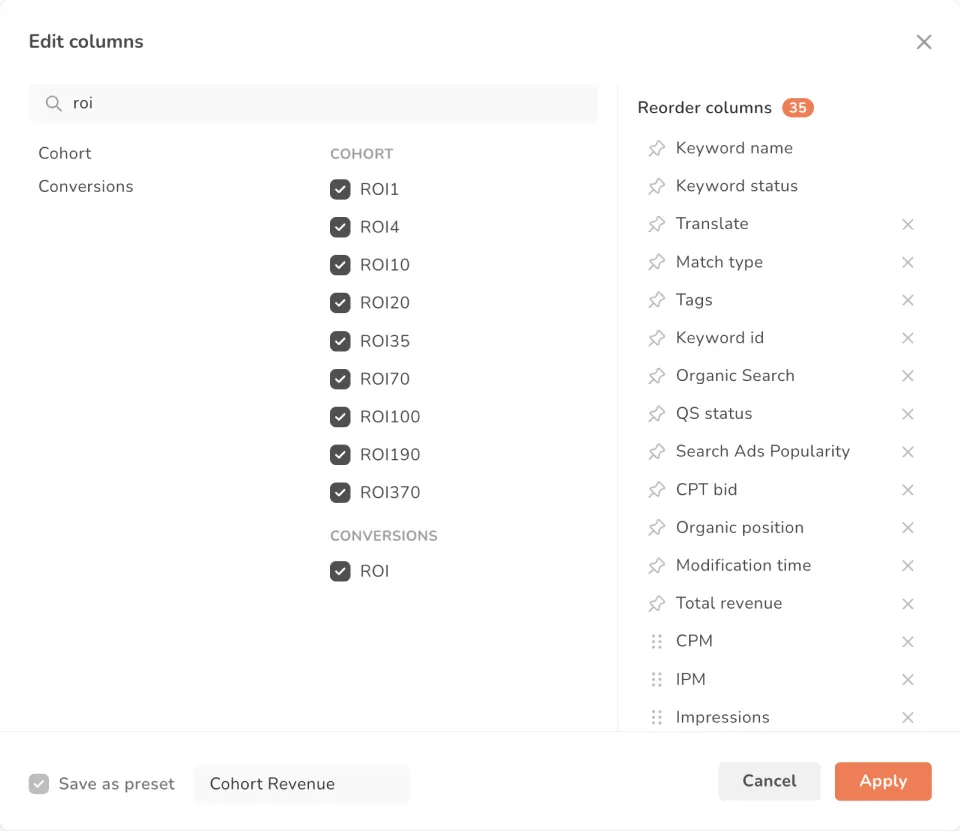Click the Cohort Revenue preset name field

[x=301, y=784]
